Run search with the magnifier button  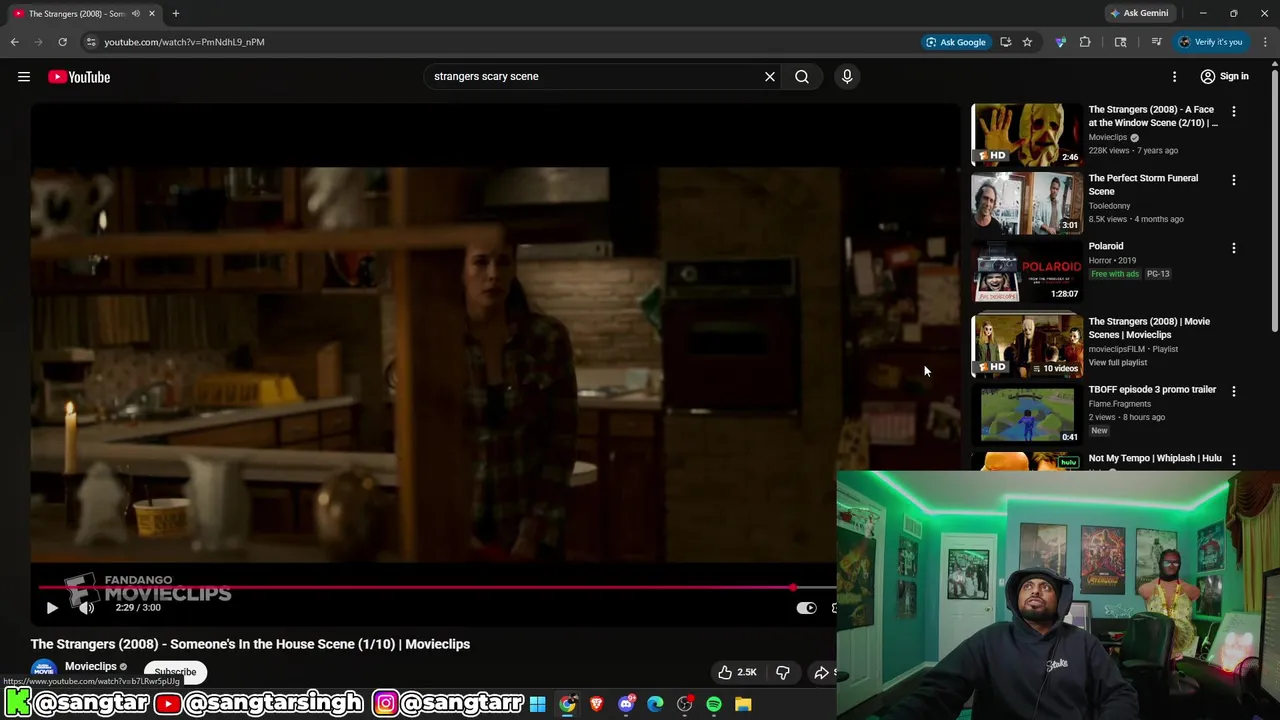(x=802, y=76)
